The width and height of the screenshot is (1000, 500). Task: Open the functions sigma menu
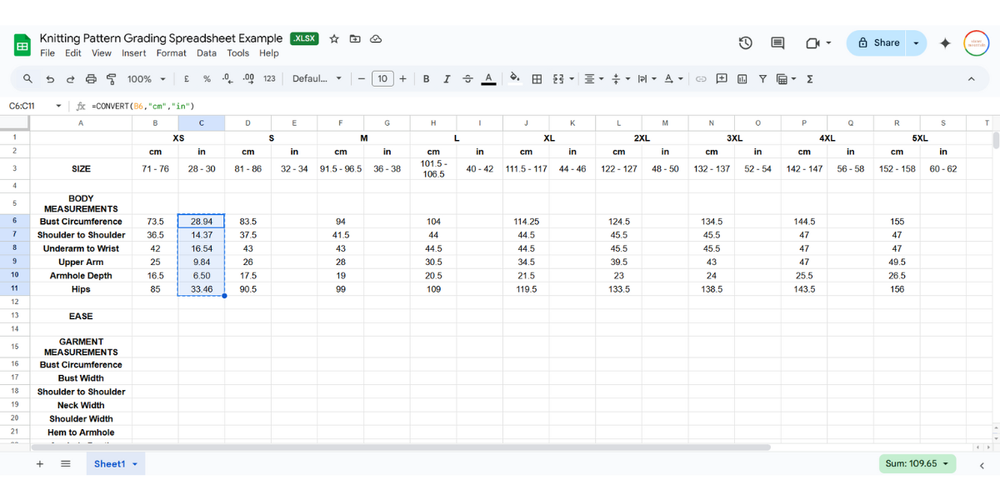pos(810,79)
